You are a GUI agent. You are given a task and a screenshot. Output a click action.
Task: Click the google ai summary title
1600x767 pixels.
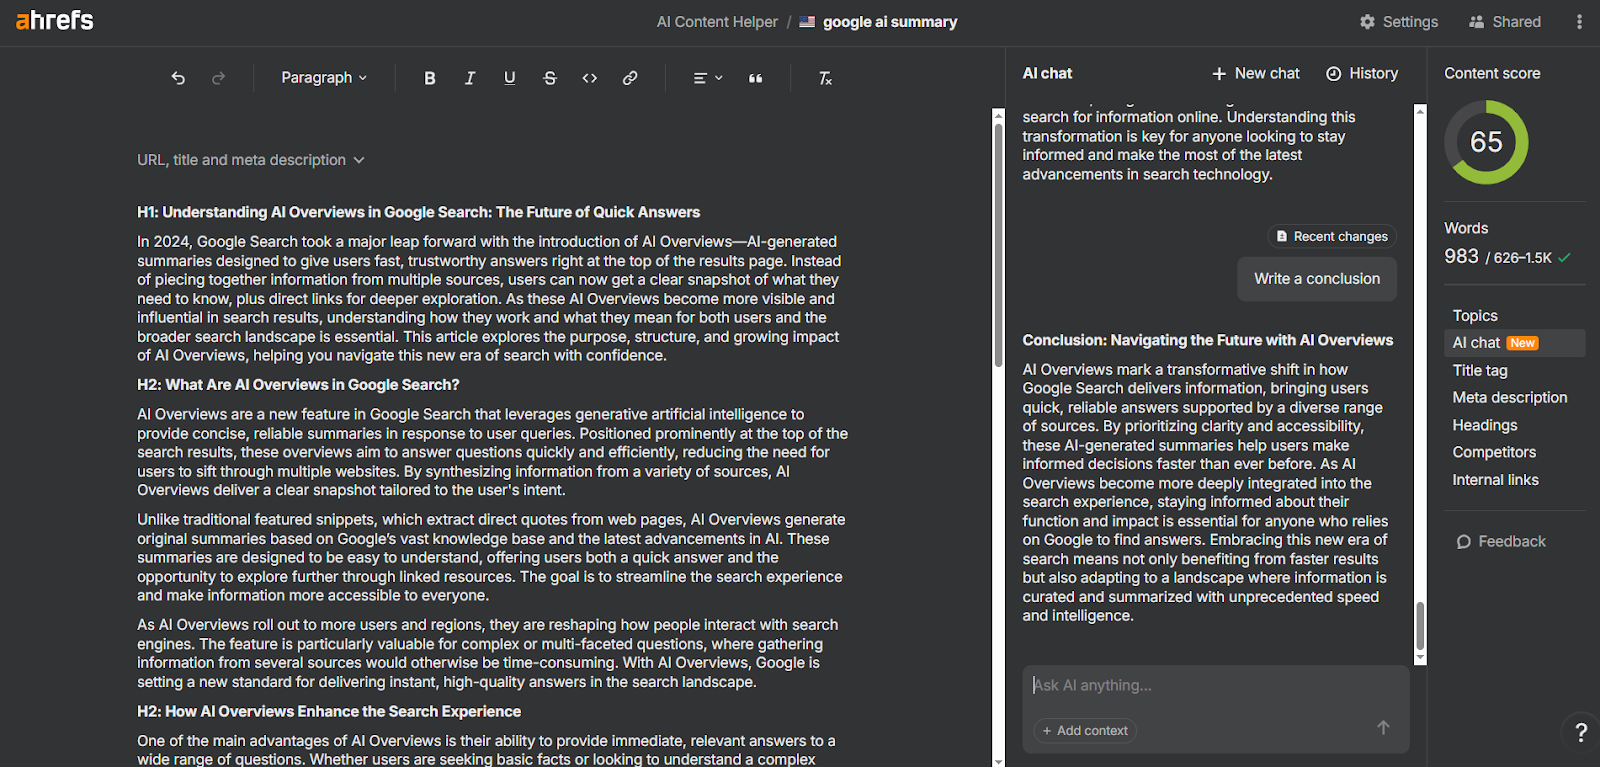890,22
